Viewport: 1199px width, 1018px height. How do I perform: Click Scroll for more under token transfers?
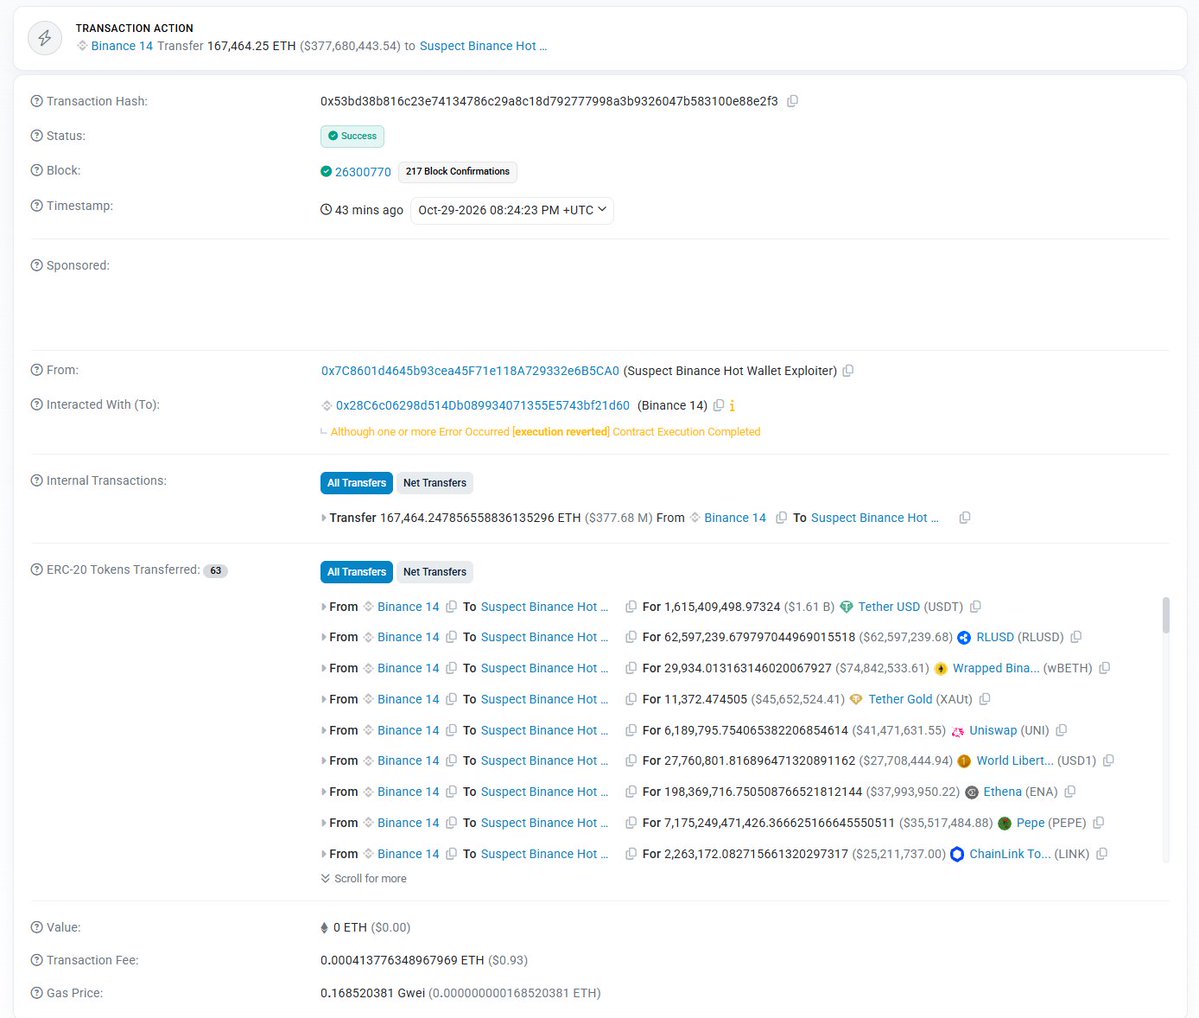364,879
